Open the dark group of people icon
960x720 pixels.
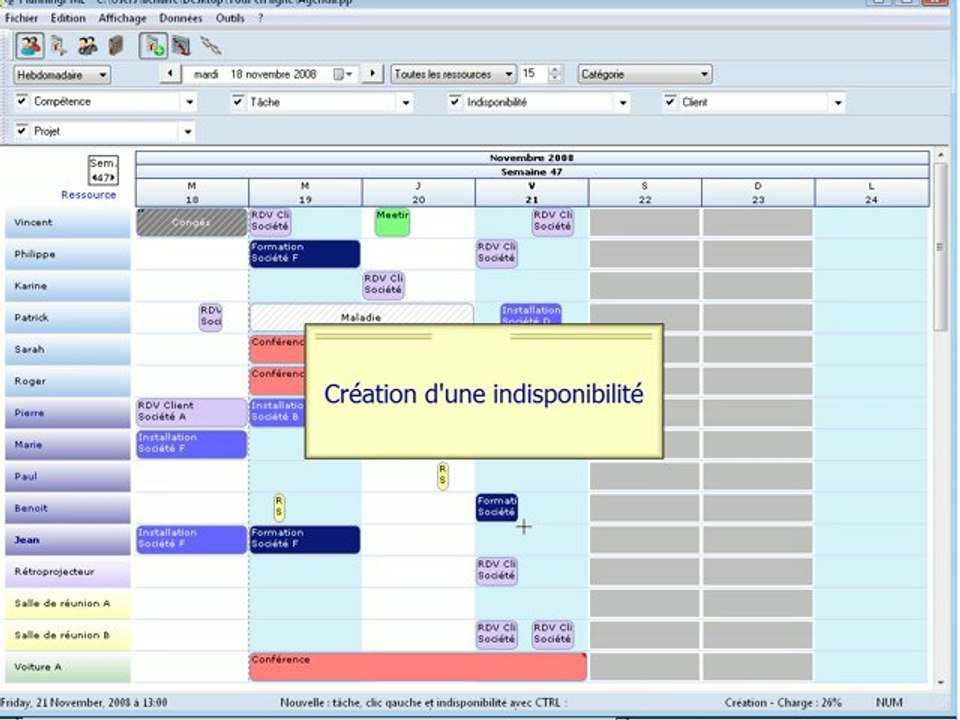[x=88, y=46]
